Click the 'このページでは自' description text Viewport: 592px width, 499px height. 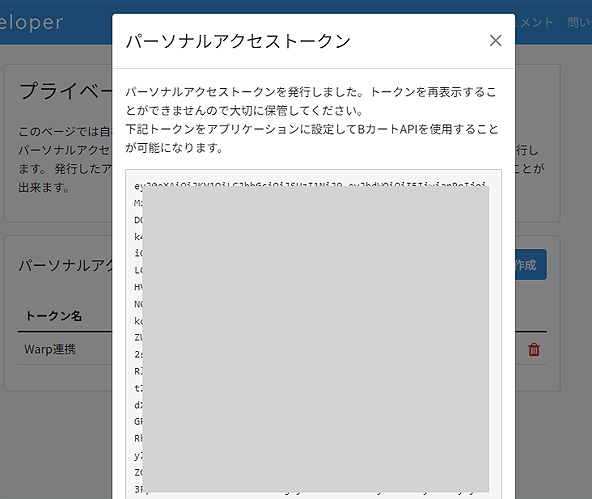65,132
